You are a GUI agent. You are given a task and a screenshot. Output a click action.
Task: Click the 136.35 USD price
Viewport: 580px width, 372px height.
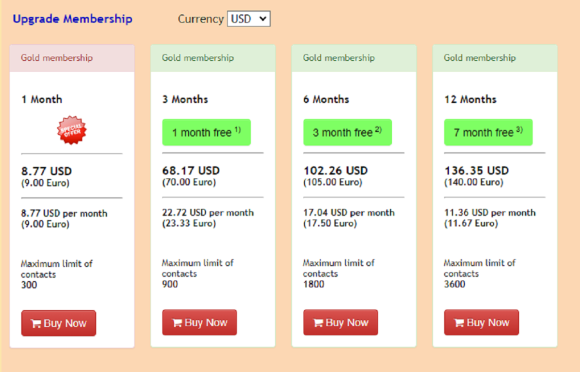476,170
